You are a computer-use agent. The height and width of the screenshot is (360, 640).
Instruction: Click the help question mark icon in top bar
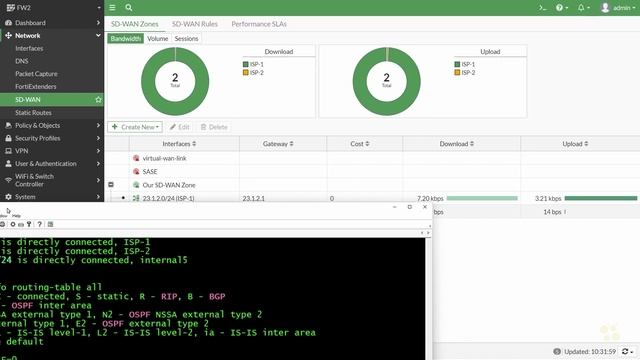pos(559,8)
